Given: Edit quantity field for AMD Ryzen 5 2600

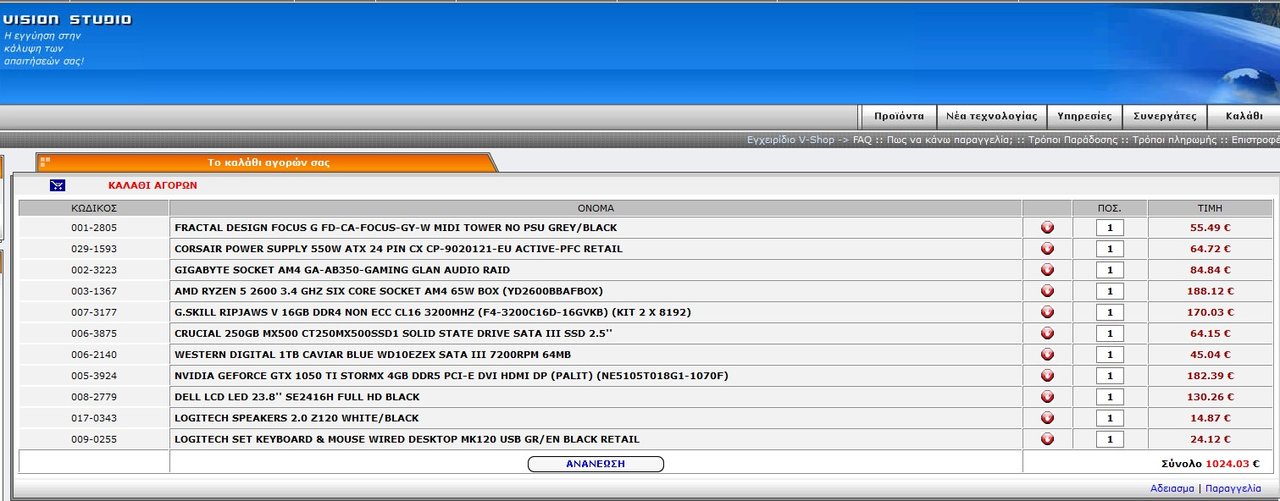Looking at the screenshot, I should 1110,291.
